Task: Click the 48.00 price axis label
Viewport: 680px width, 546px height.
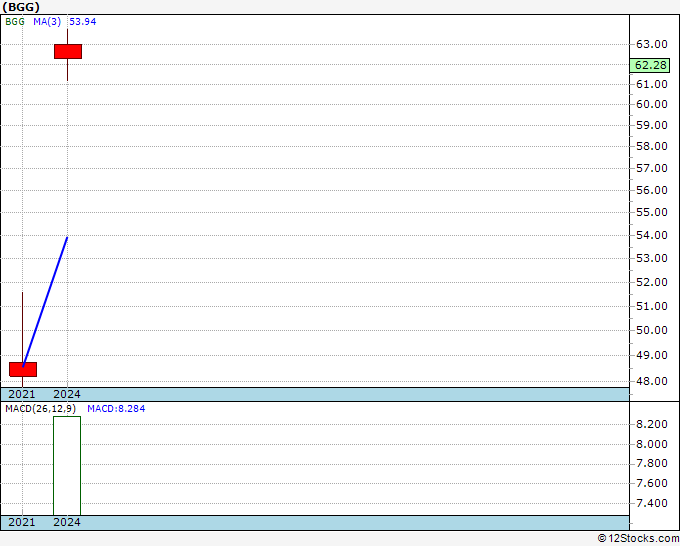Action: point(651,381)
